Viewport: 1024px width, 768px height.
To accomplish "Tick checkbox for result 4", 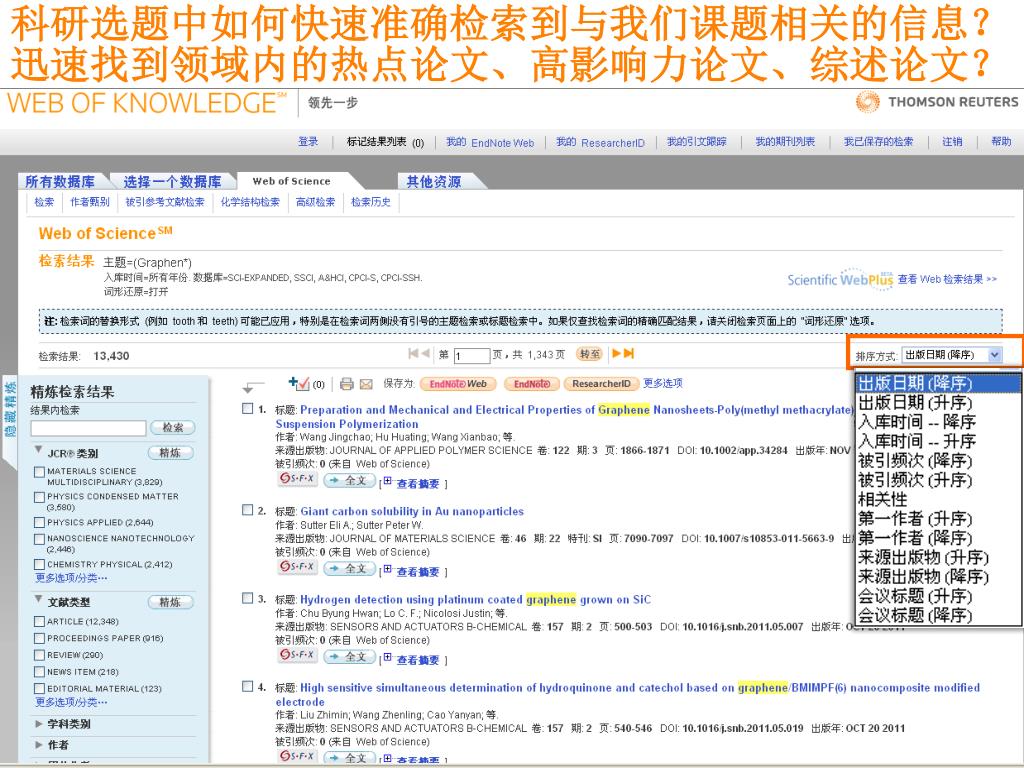I will [x=248, y=686].
